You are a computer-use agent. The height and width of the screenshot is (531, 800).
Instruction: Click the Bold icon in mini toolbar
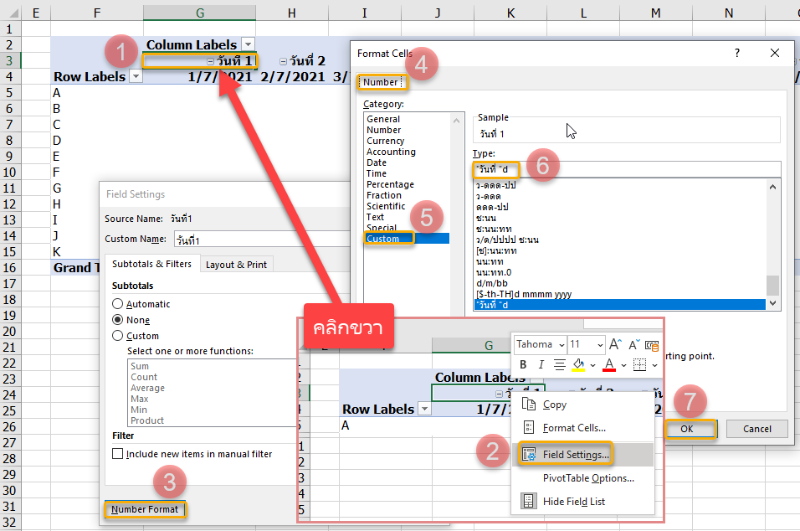(x=522, y=365)
